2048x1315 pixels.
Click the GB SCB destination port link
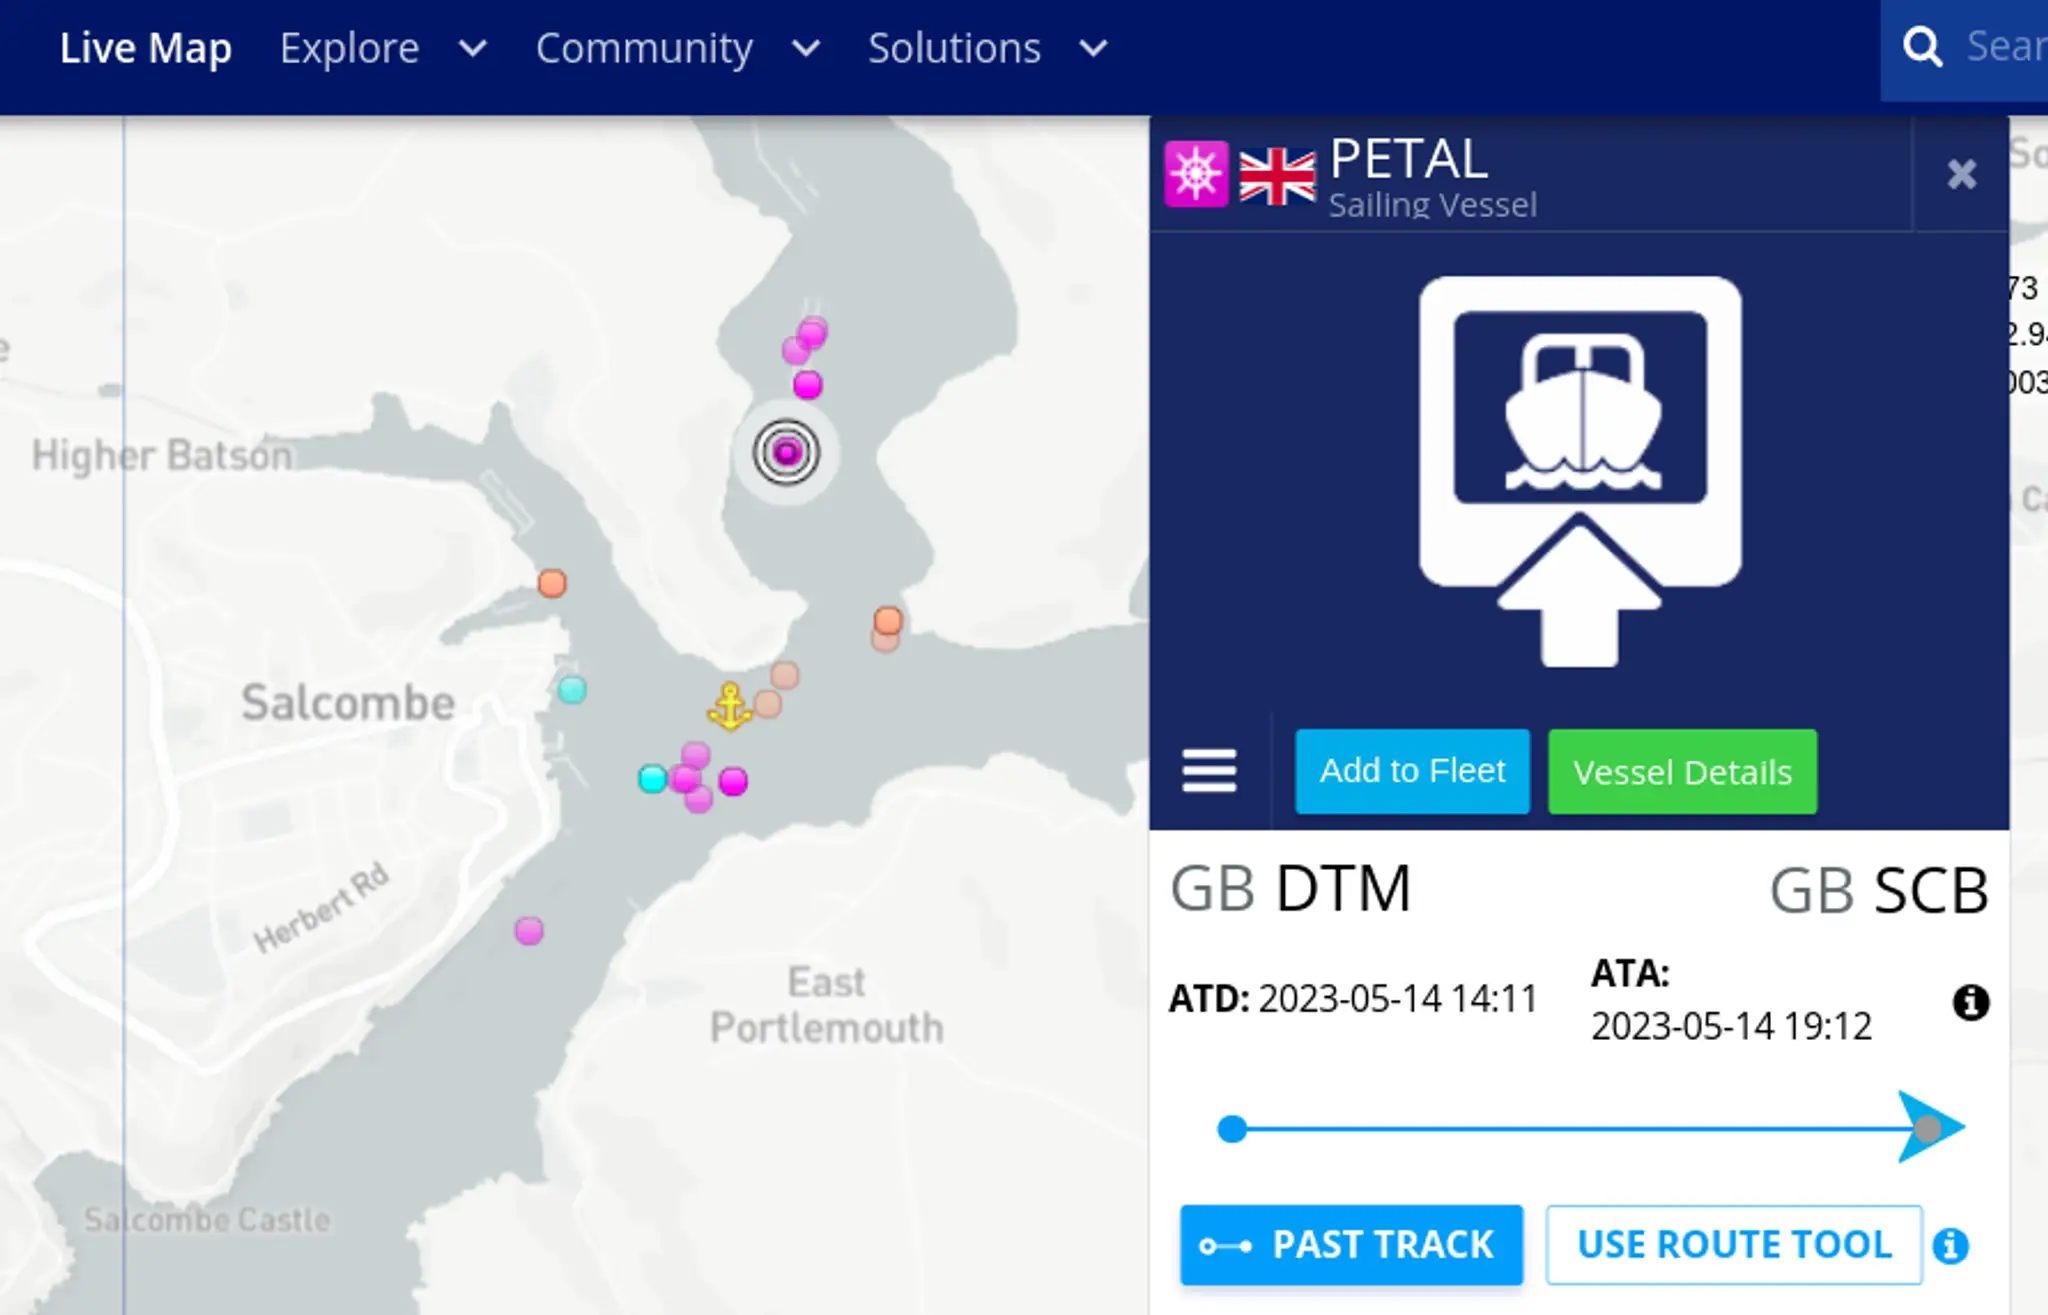(x=1878, y=890)
